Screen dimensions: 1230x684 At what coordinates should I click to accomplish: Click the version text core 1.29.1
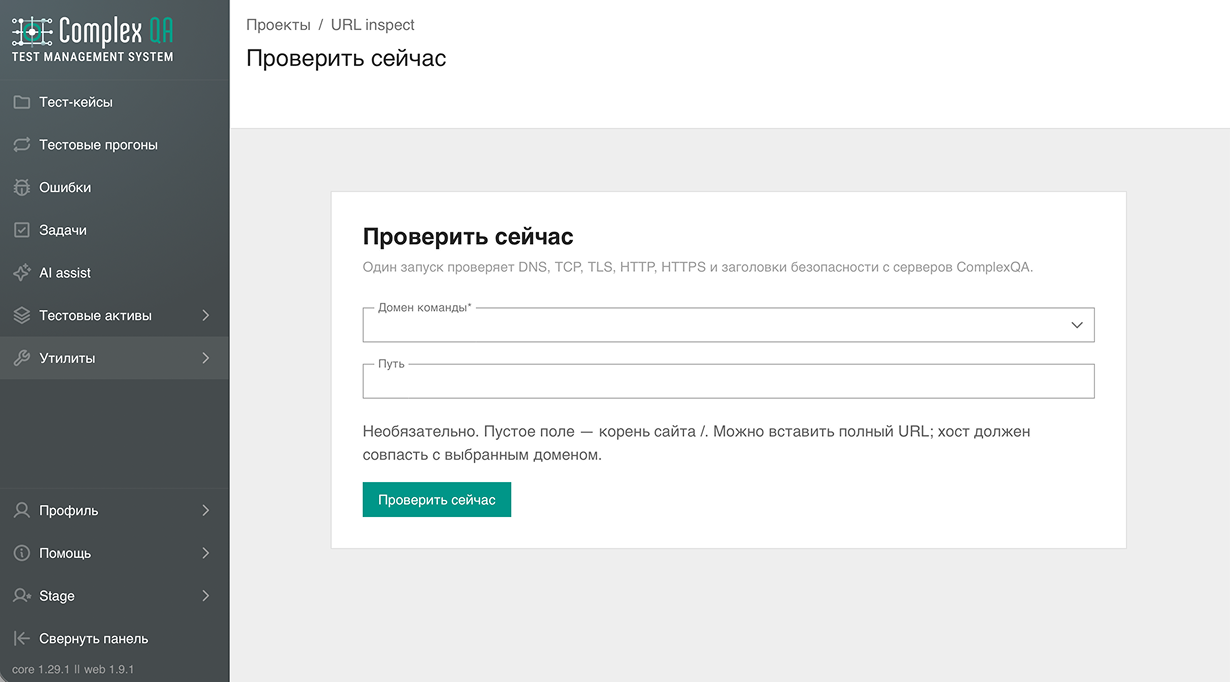click(x=41, y=669)
